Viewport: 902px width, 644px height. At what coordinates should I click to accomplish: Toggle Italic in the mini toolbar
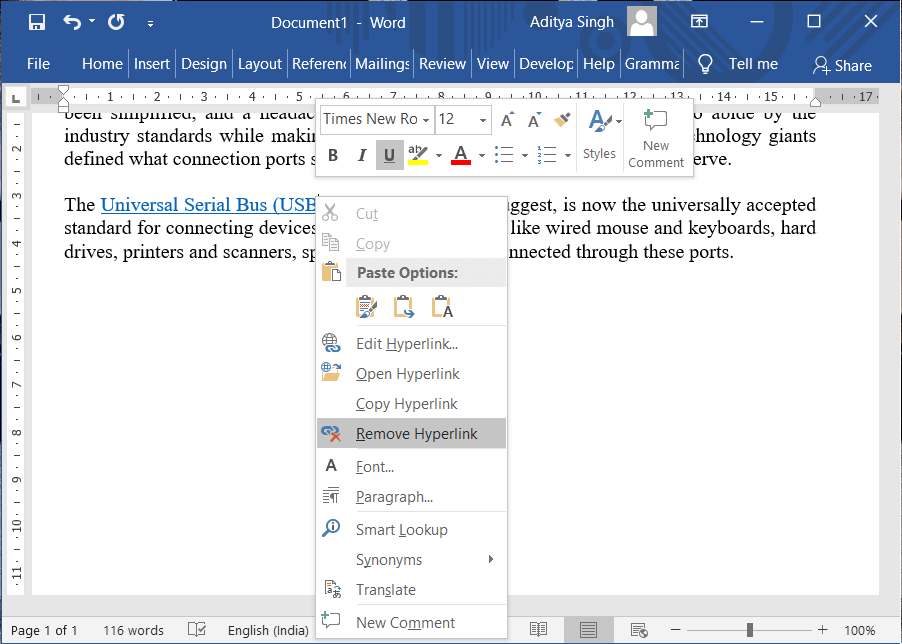[361, 155]
